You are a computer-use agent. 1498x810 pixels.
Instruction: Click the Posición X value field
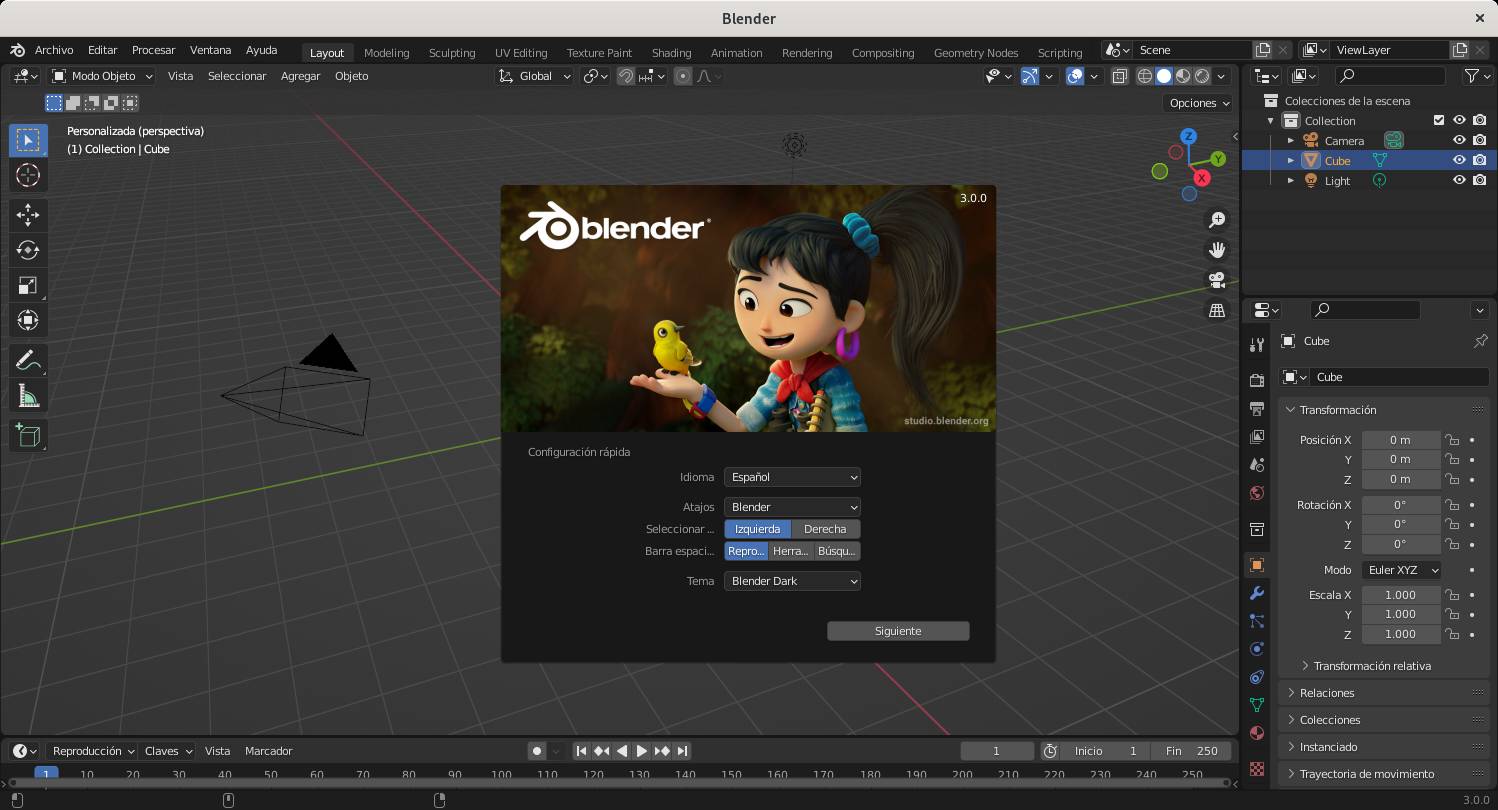tap(1400, 440)
